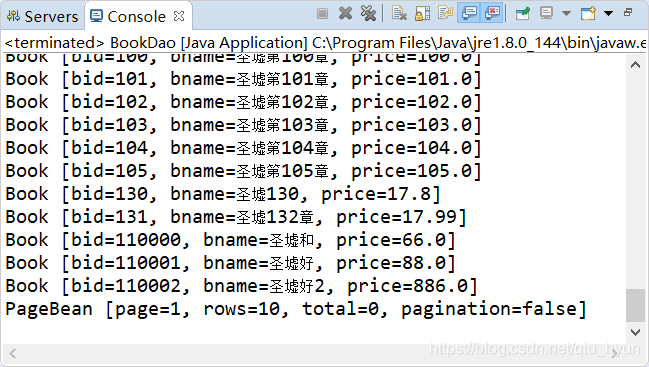Click the Console tab monitor icon
Image resolution: width=649 pixels, height=367 pixels.
tap(96, 16)
